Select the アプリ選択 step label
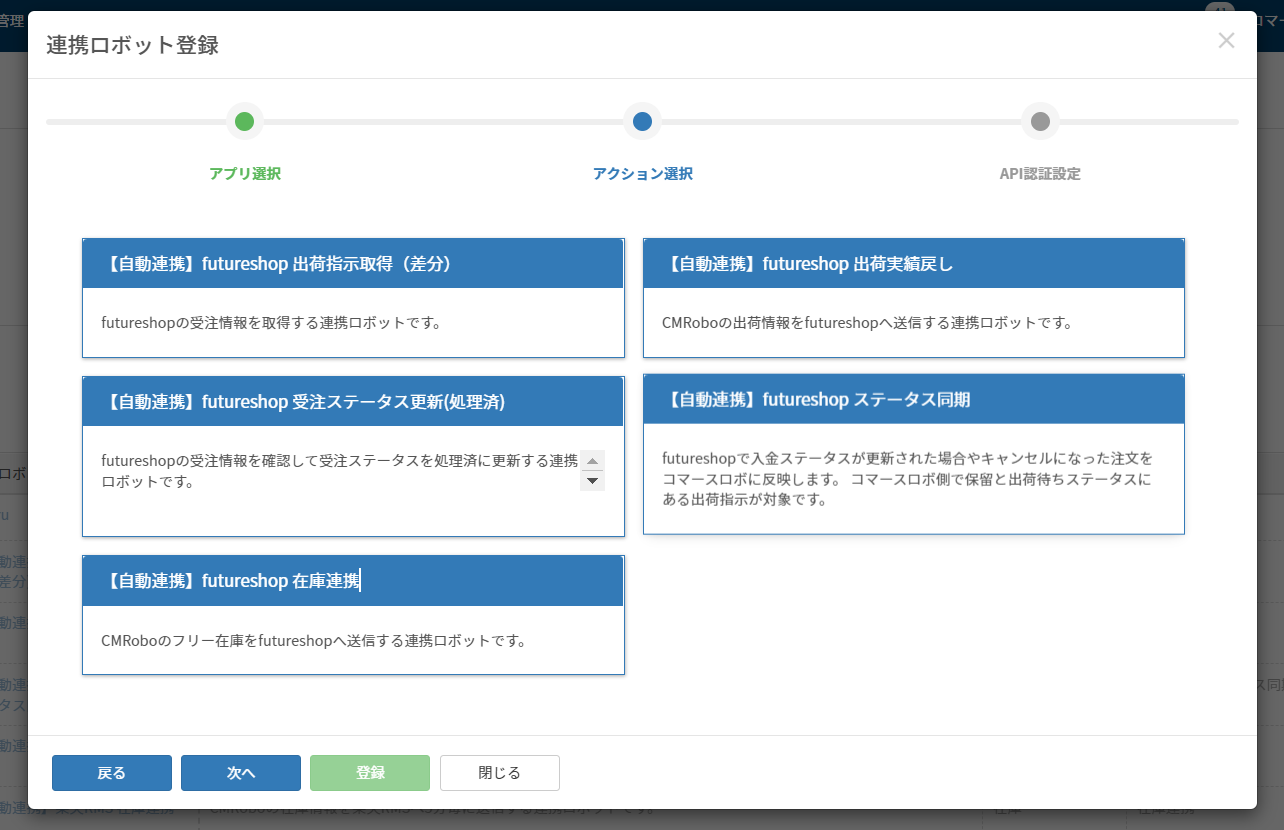 coord(245,174)
